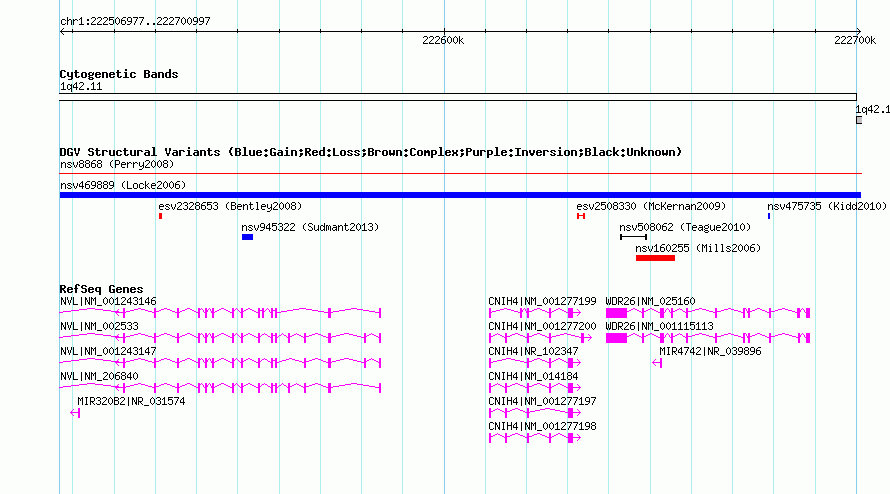Select the NVL|NM_001243147 text label
This screenshot has width=890, height=494.
click(108, 351)
